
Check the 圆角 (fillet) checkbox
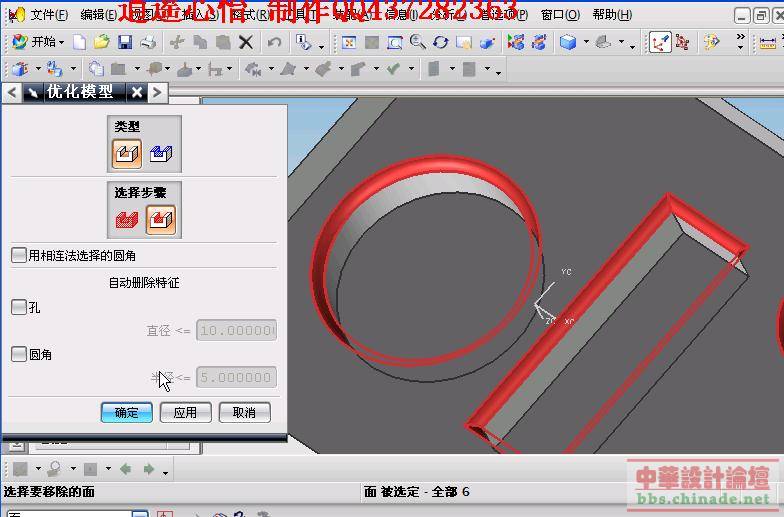coord(19,354)
